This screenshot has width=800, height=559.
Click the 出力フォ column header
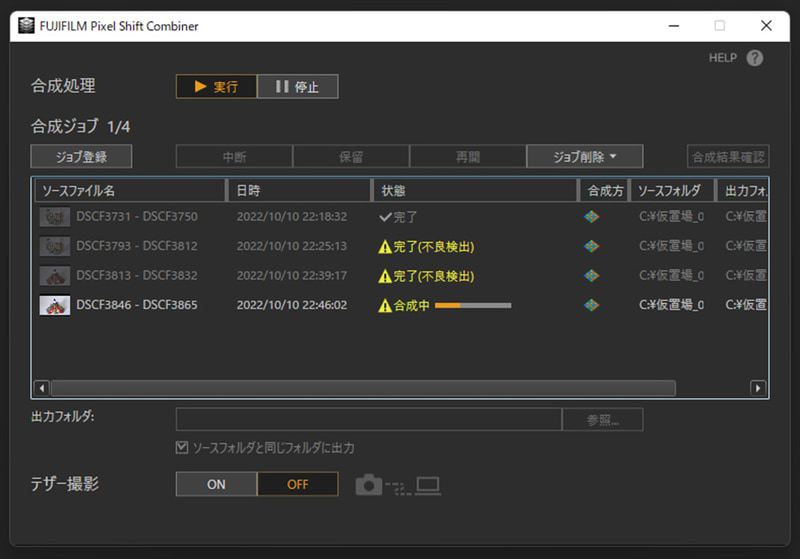(x=743, y=191)
